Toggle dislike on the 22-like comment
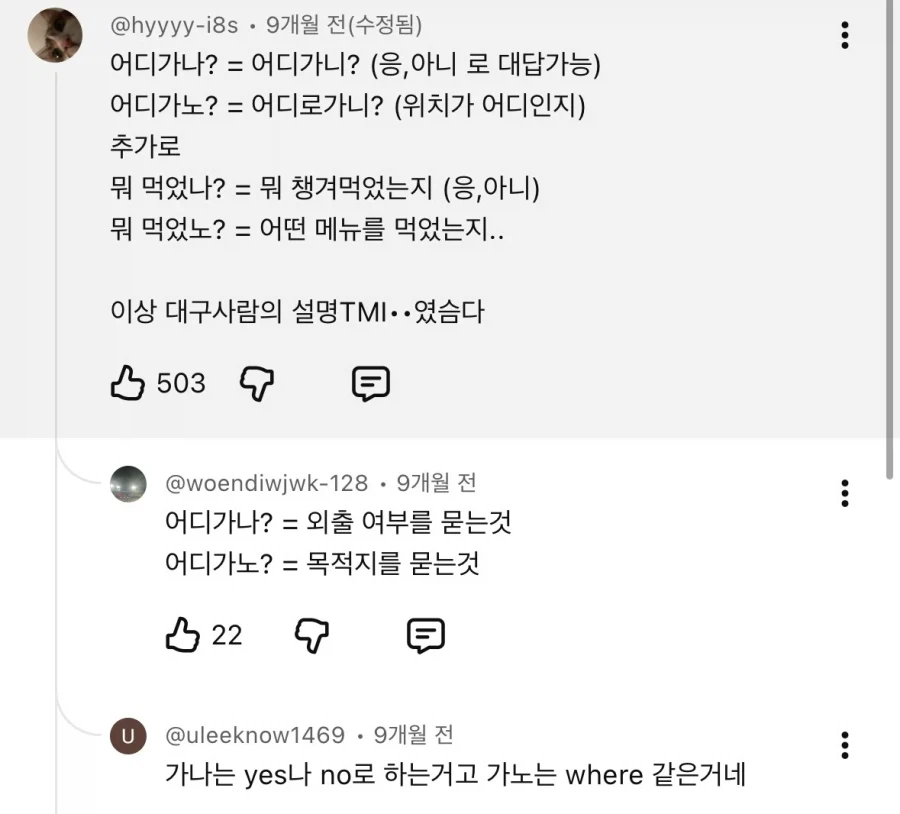The height and width of the screenshot is (814, 900). click(311, 635)
